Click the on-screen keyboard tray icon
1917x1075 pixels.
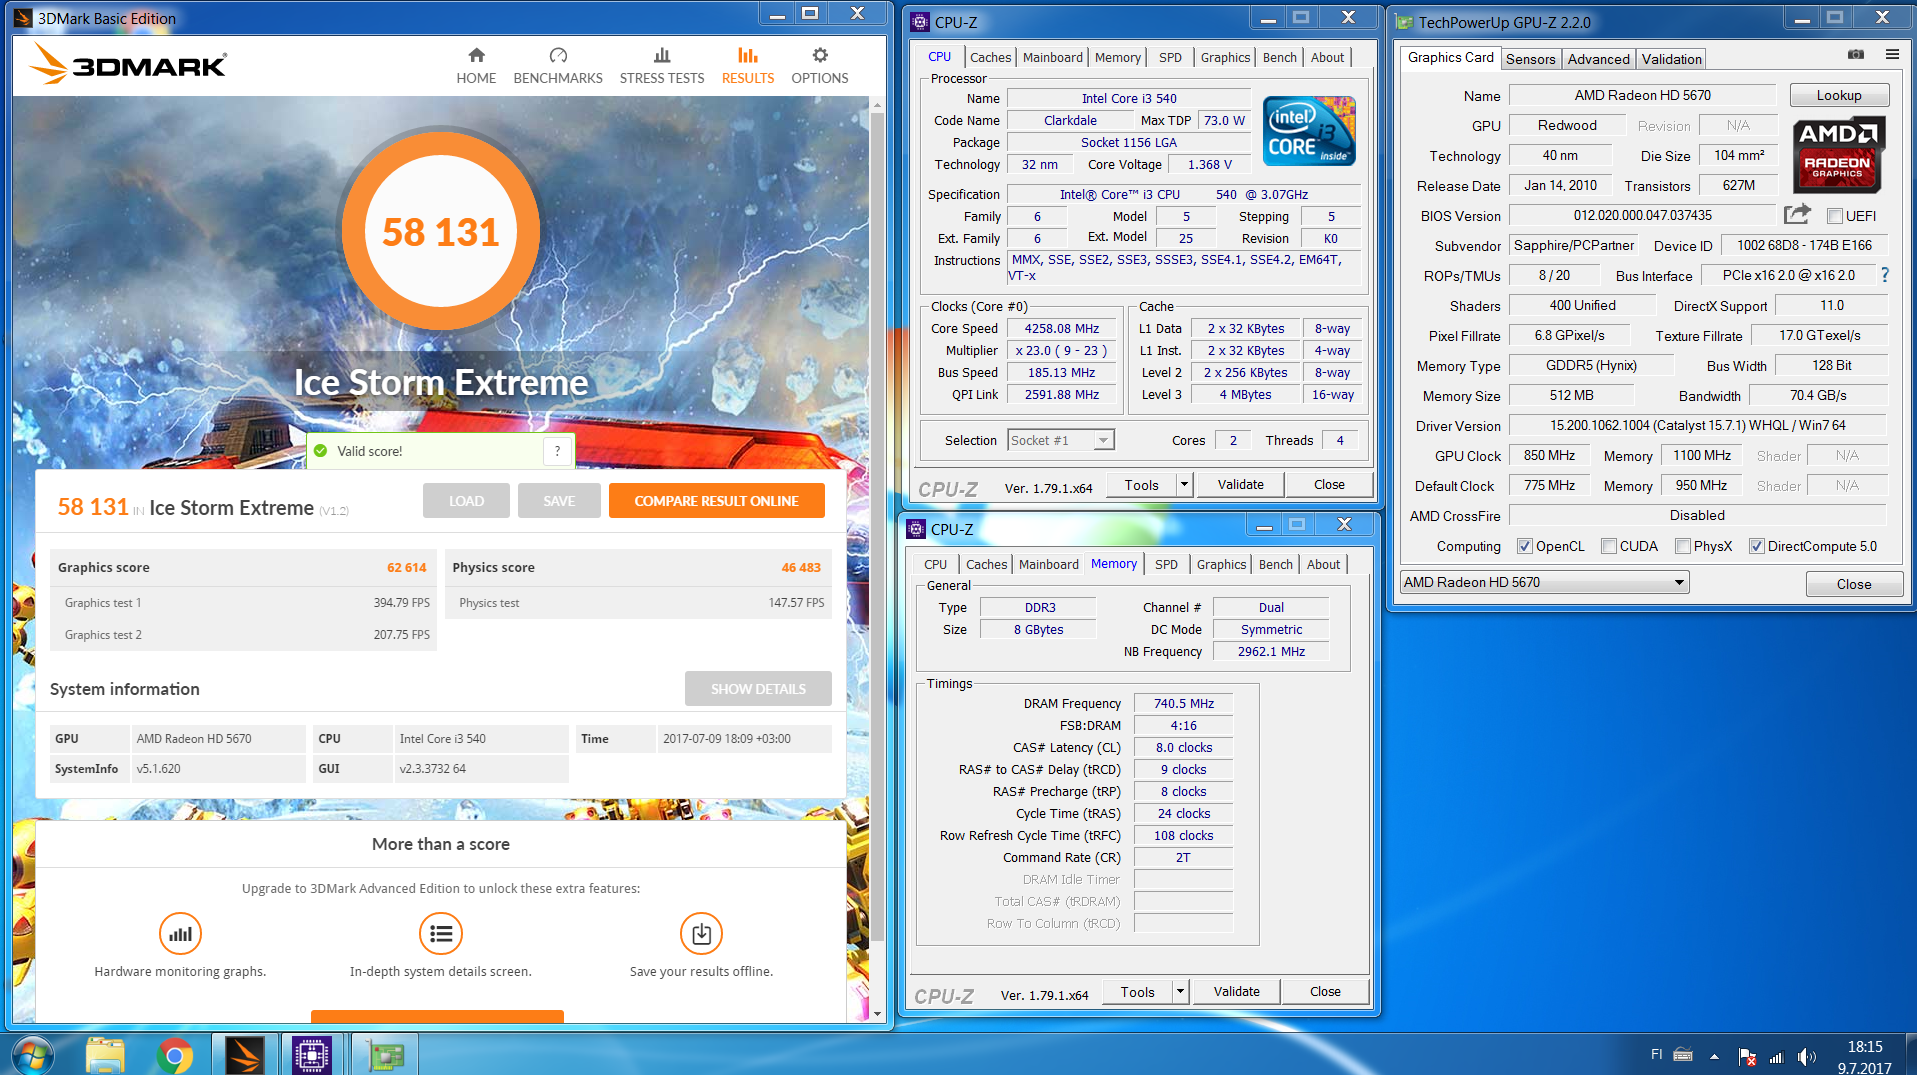point(1683,1054)
